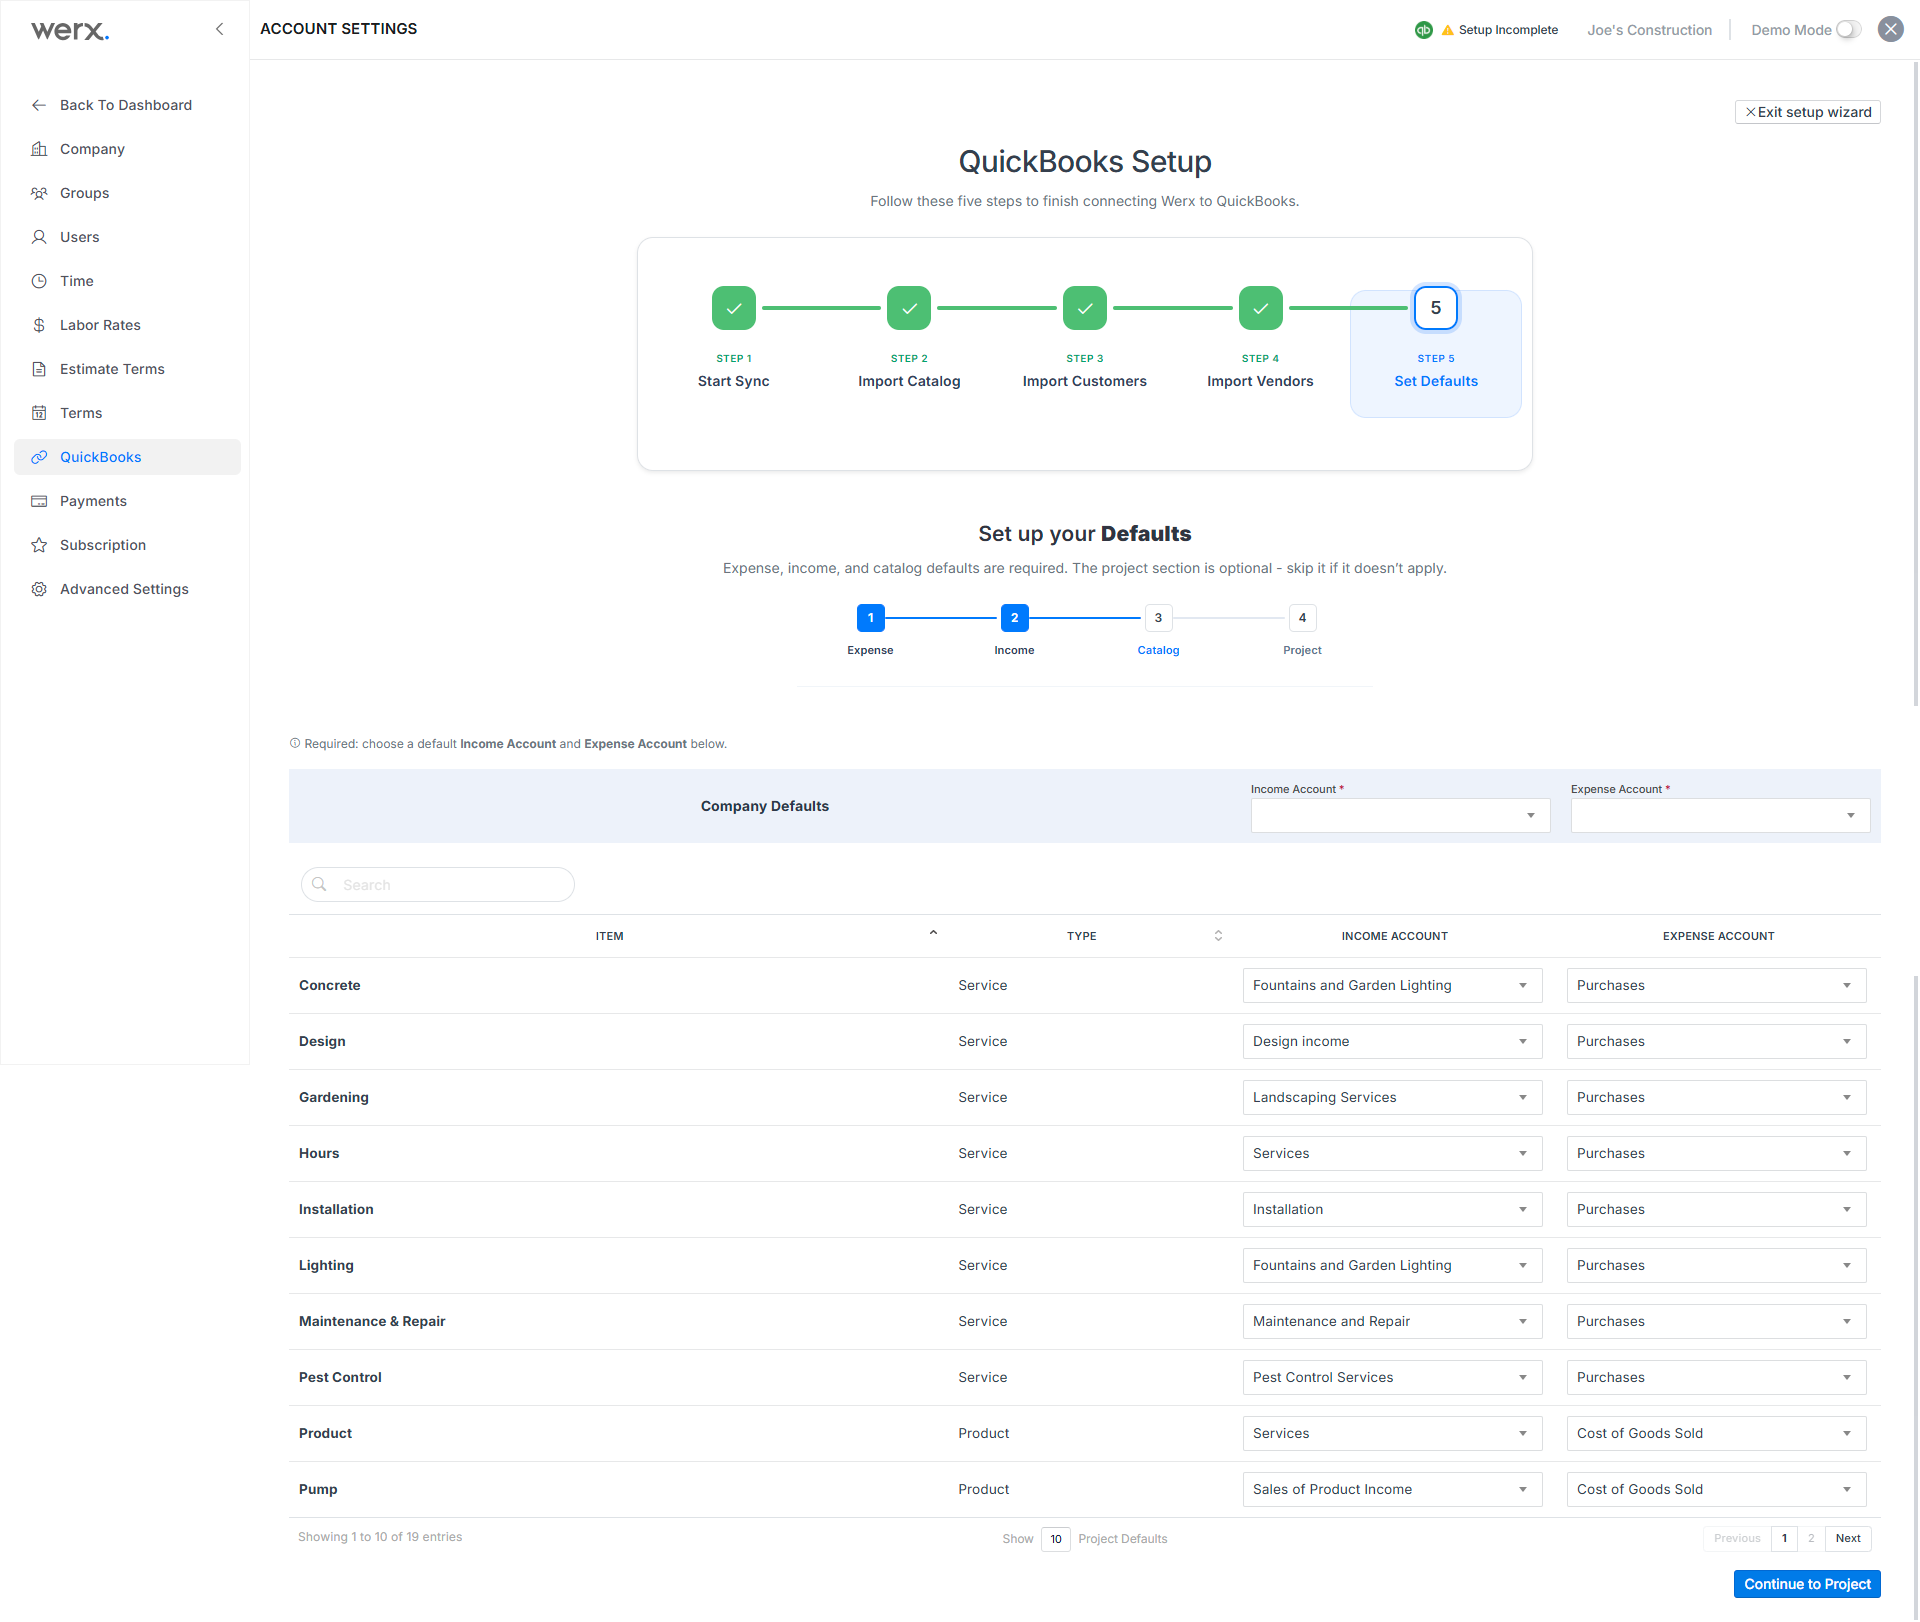Image resolution: width=1920 pixels, height=1622 pixels.
Task: Open the Installation income account dropdown
Action: 1392,1210
